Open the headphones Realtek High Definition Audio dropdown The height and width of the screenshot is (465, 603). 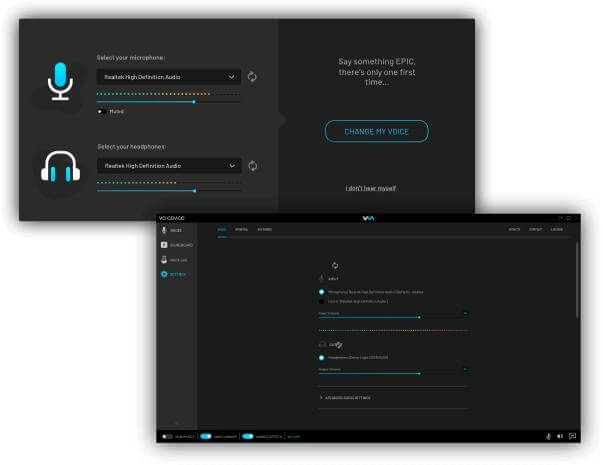[169, 166]
